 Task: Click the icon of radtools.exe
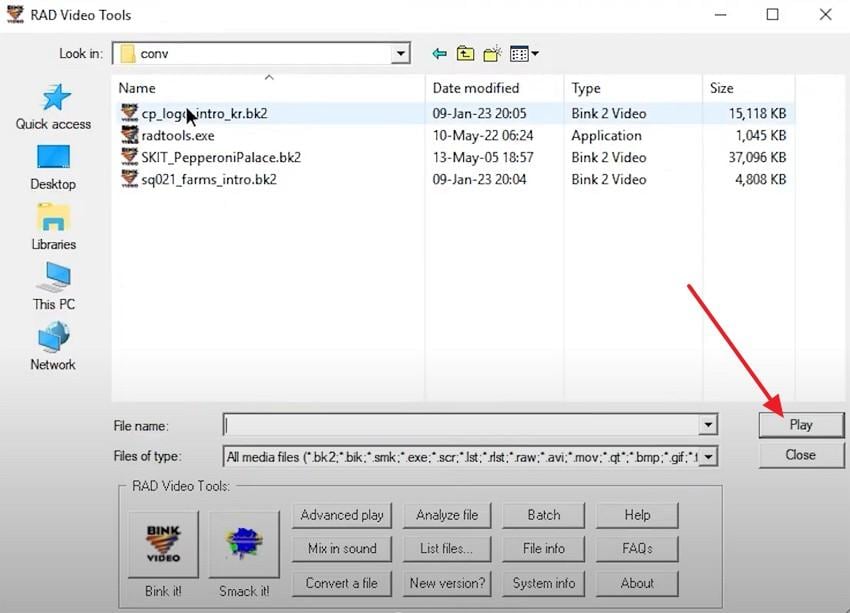point(130,135)
